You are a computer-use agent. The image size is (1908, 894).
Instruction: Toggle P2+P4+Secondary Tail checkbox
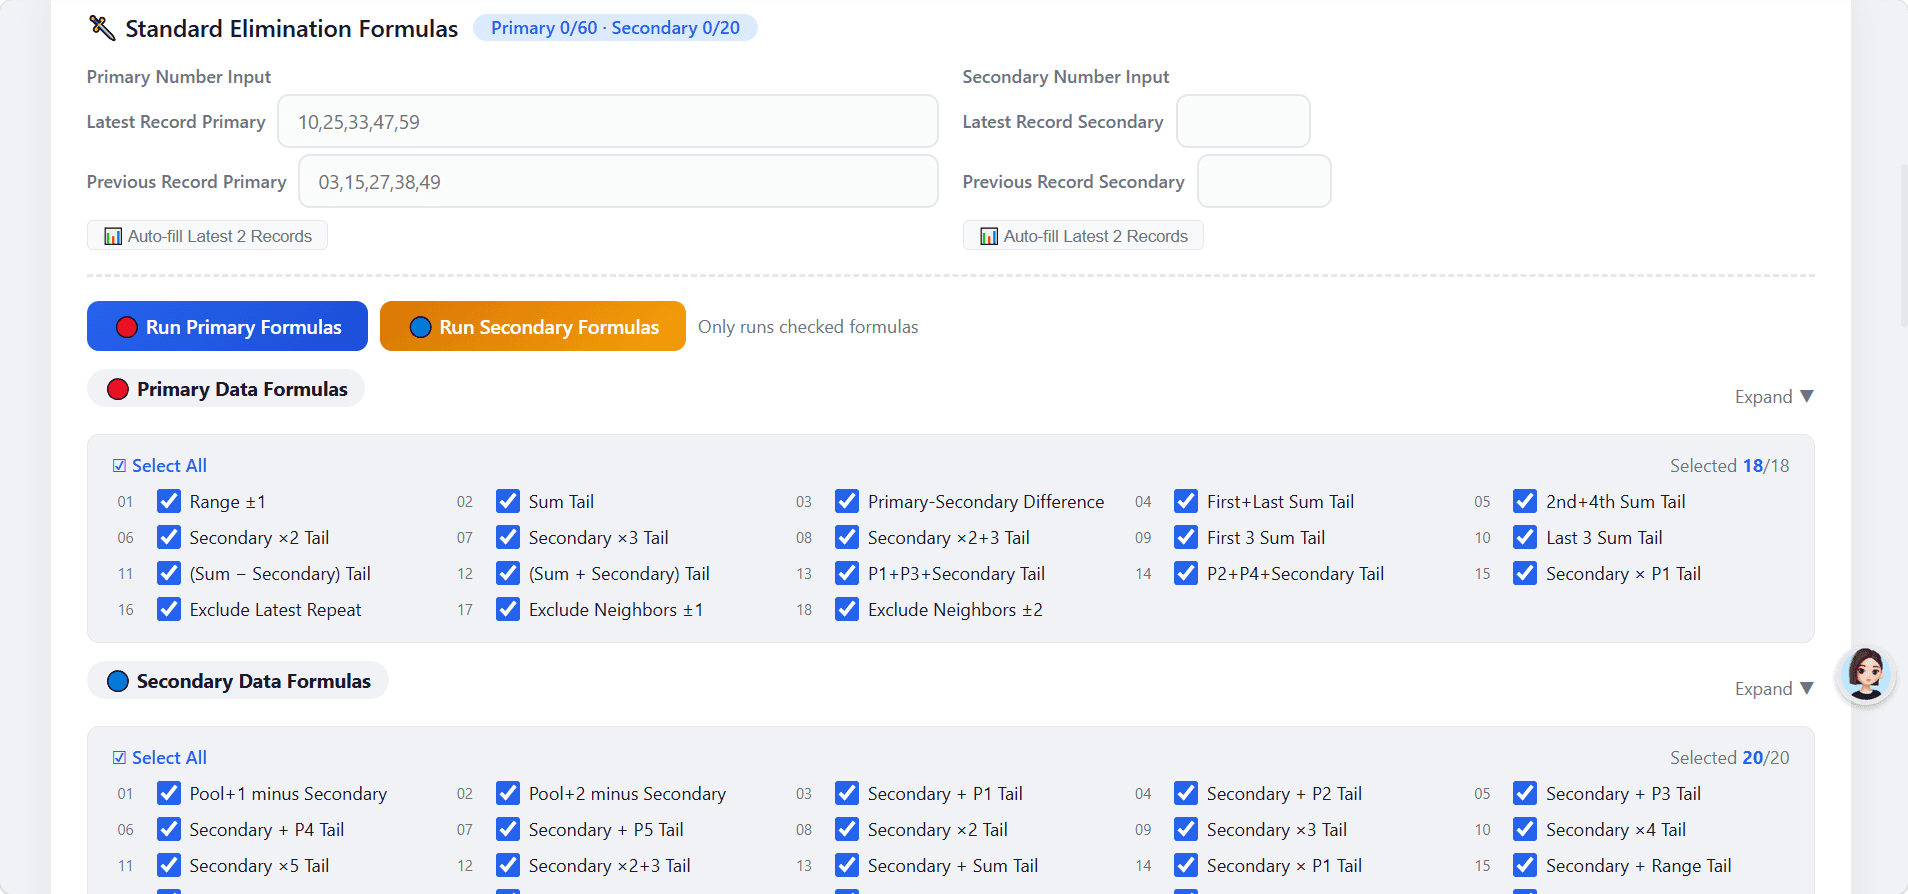click(1186, 573)
